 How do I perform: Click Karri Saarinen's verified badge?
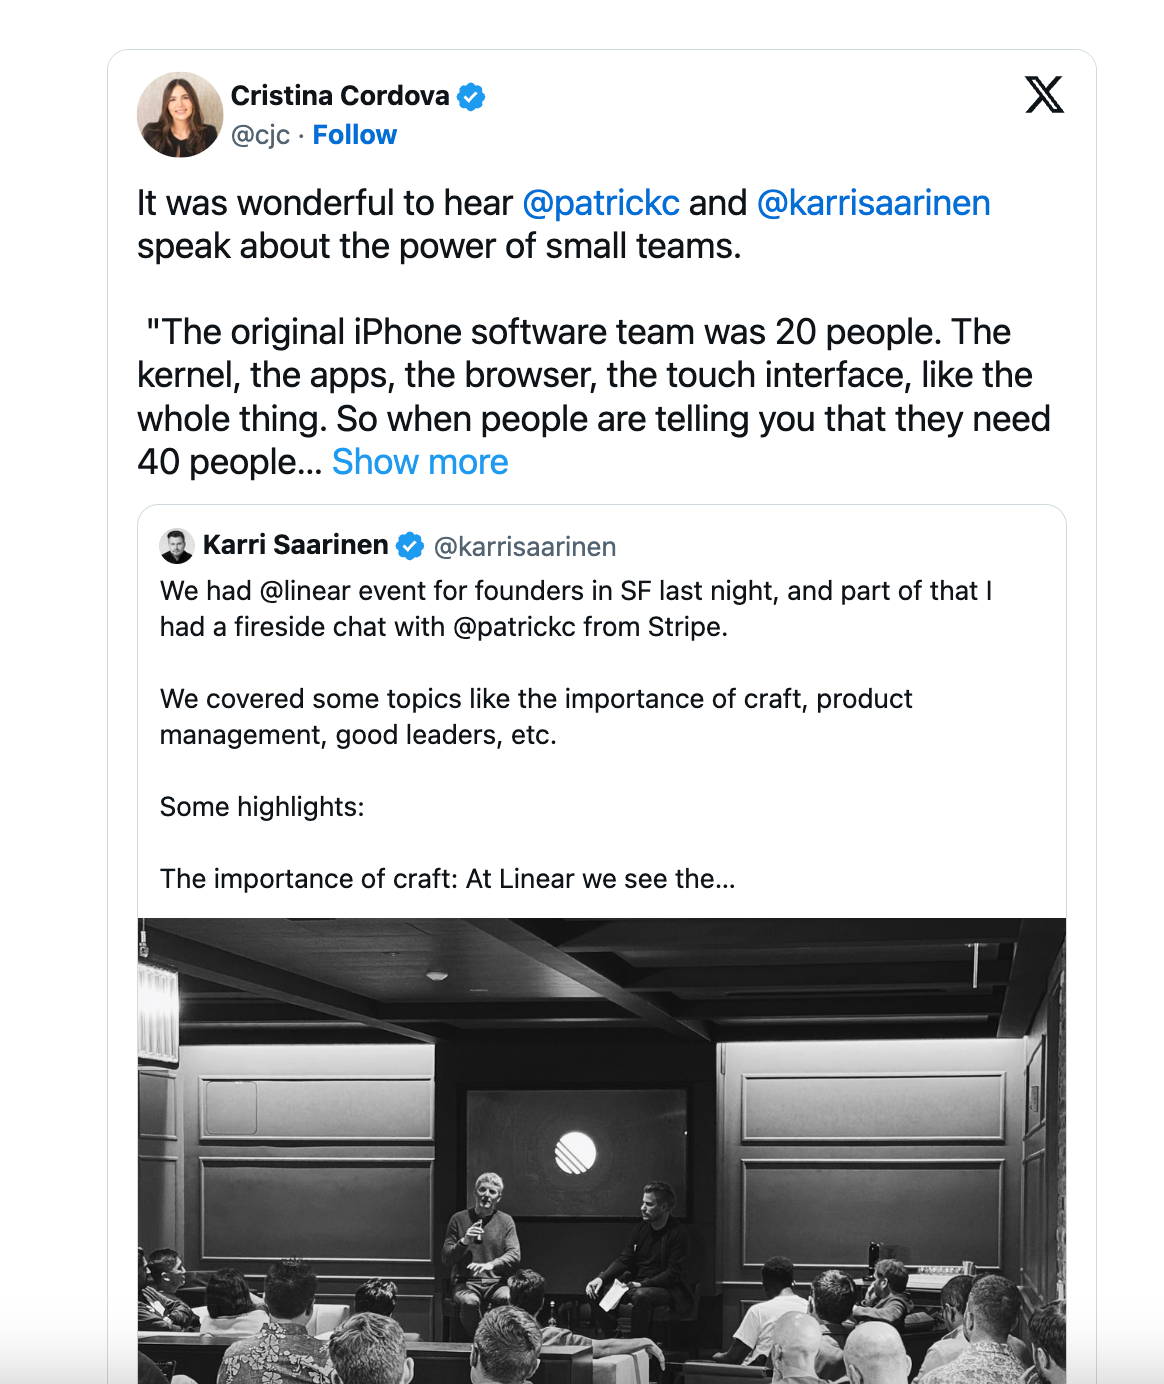[410, 546]
